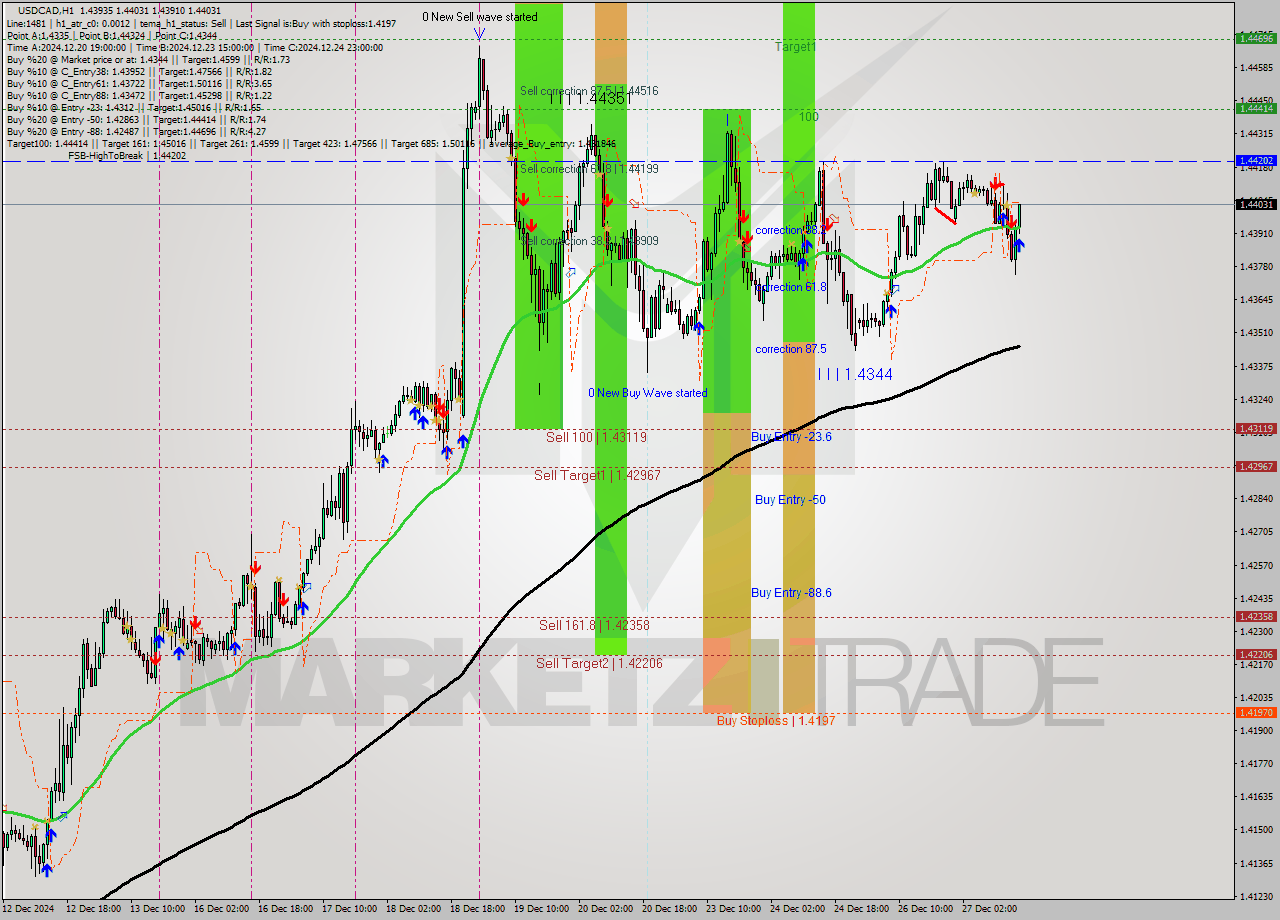Click the '20 Dec 02:00' time axis label

[608, 909]
